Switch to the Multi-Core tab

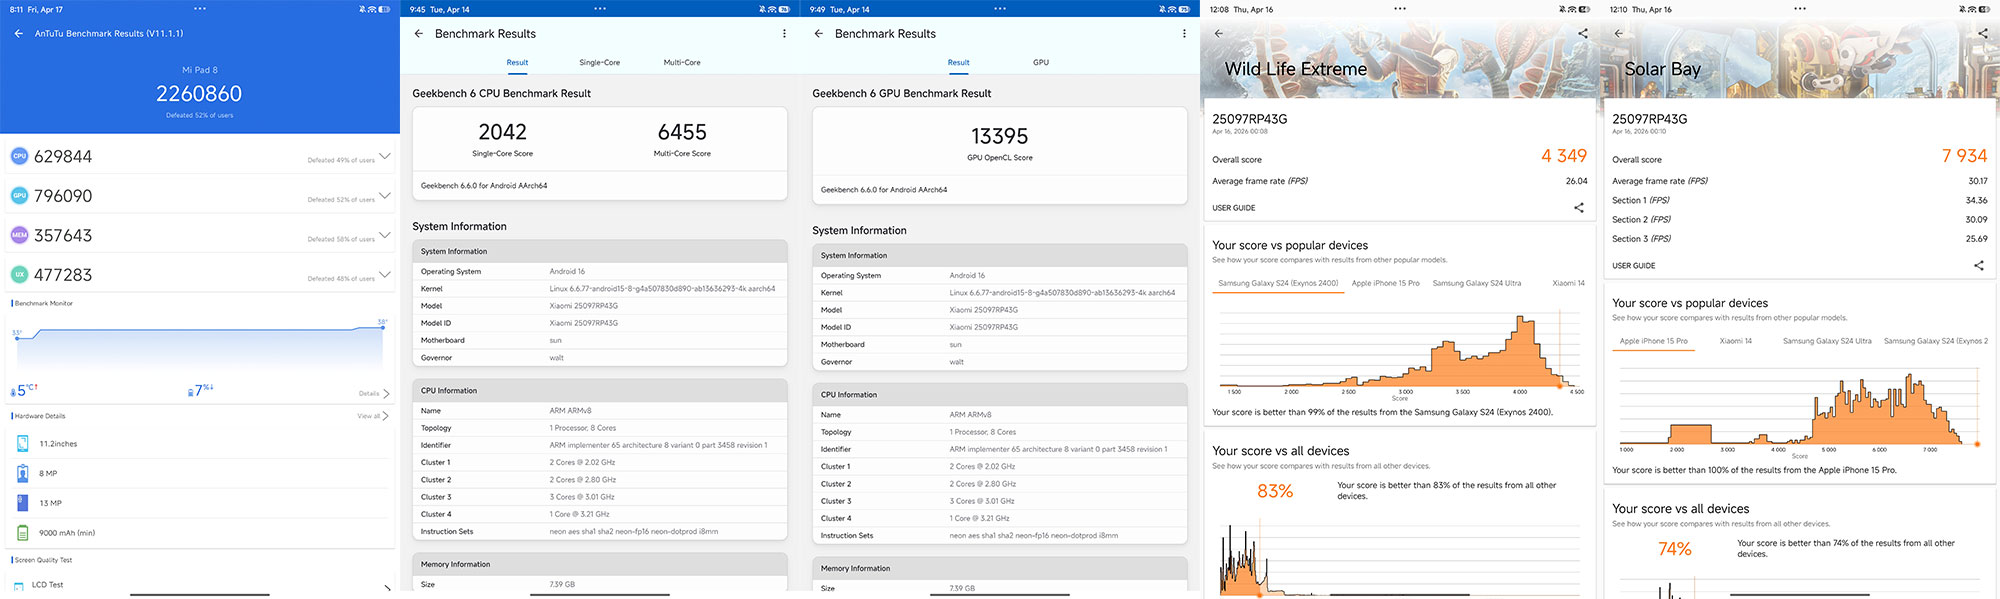tap(682, 62)
